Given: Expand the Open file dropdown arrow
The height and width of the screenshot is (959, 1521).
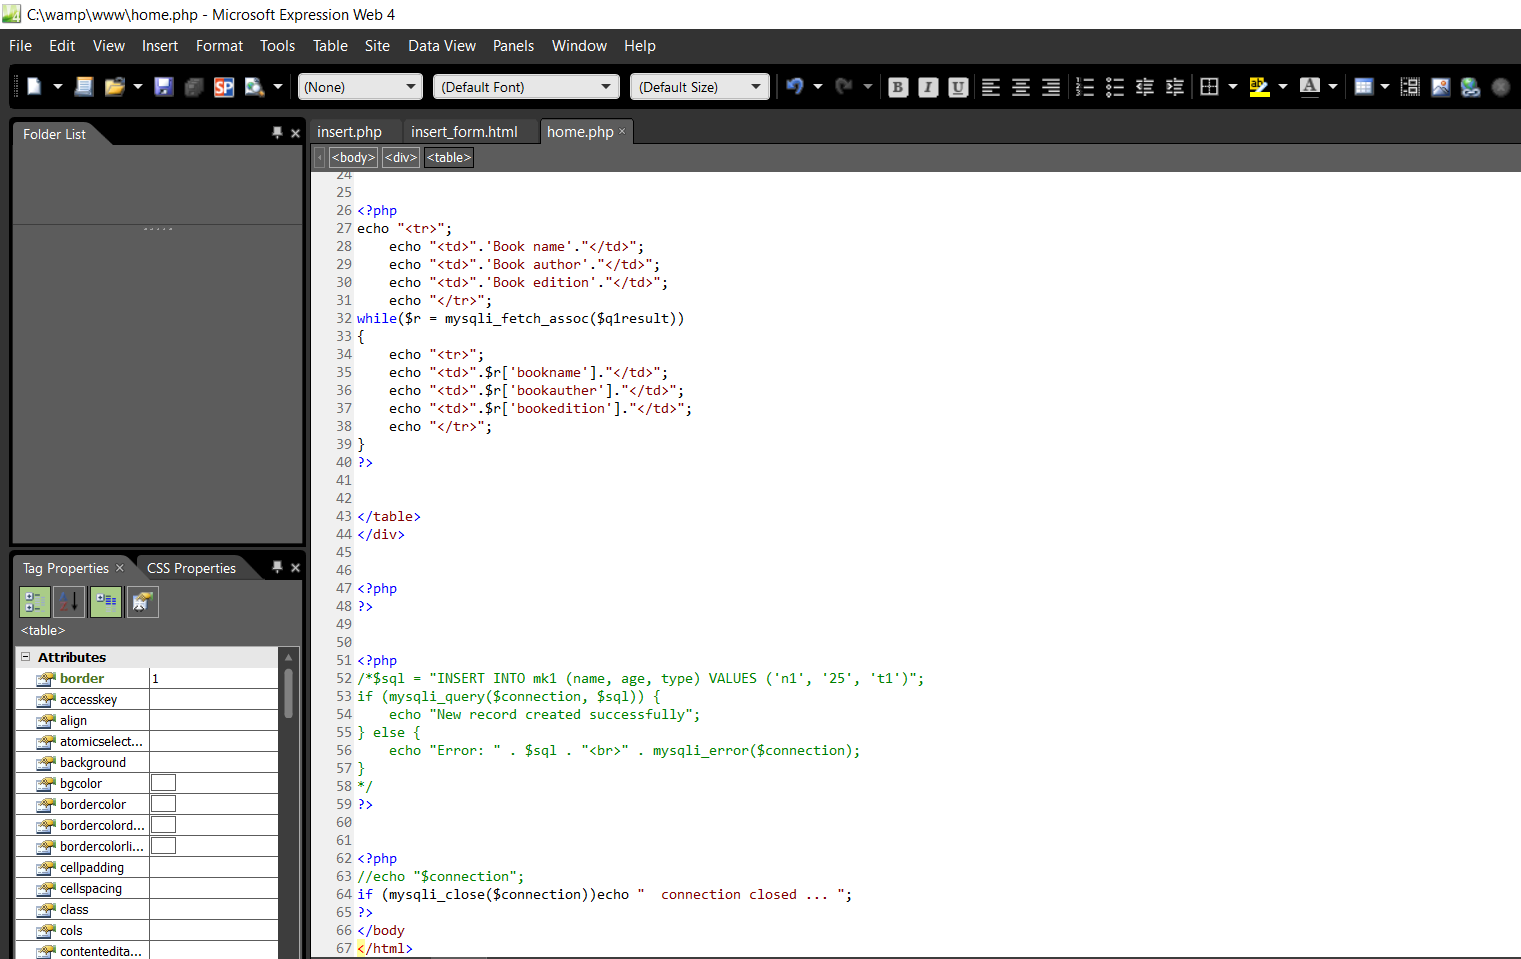Looking at the screenshot, I should (138, 87).
